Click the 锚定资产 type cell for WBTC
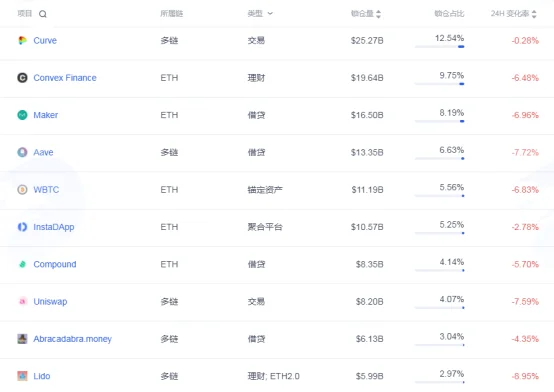This screenshot has width=554, height=392. point(265,190)
